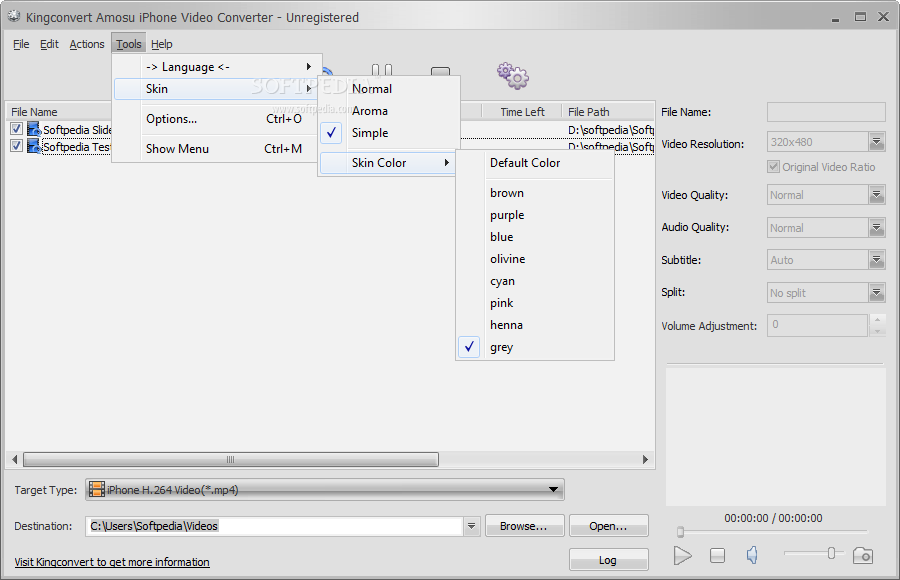
Task: Open the Destination path dropdown arrow
Action: tap(471, 525)
